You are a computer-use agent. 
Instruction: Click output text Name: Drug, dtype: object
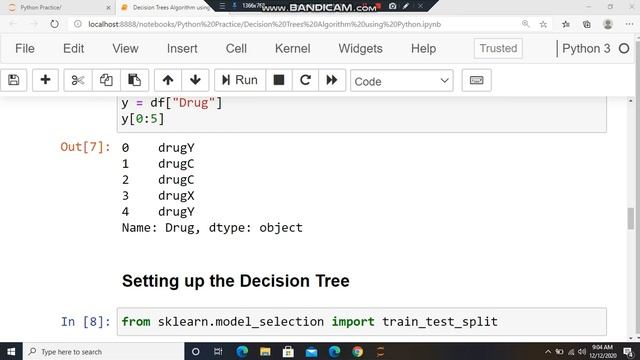[212, 228]
